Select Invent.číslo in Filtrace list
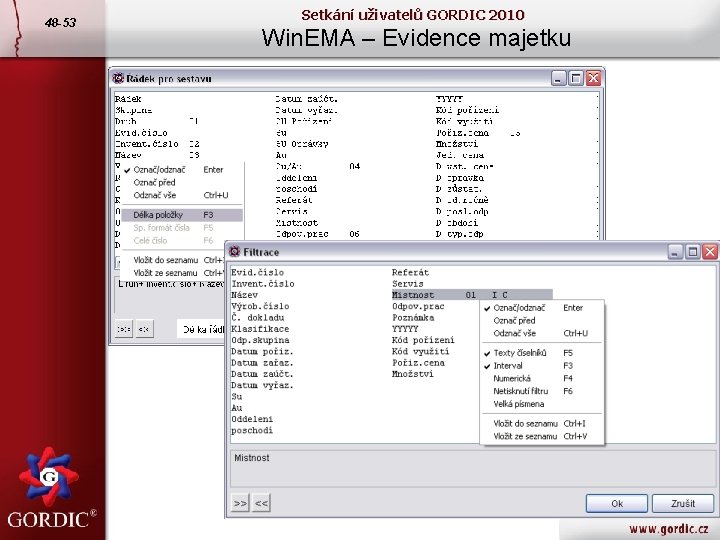The width and height of the screenshot is (720, 540). 263,284
